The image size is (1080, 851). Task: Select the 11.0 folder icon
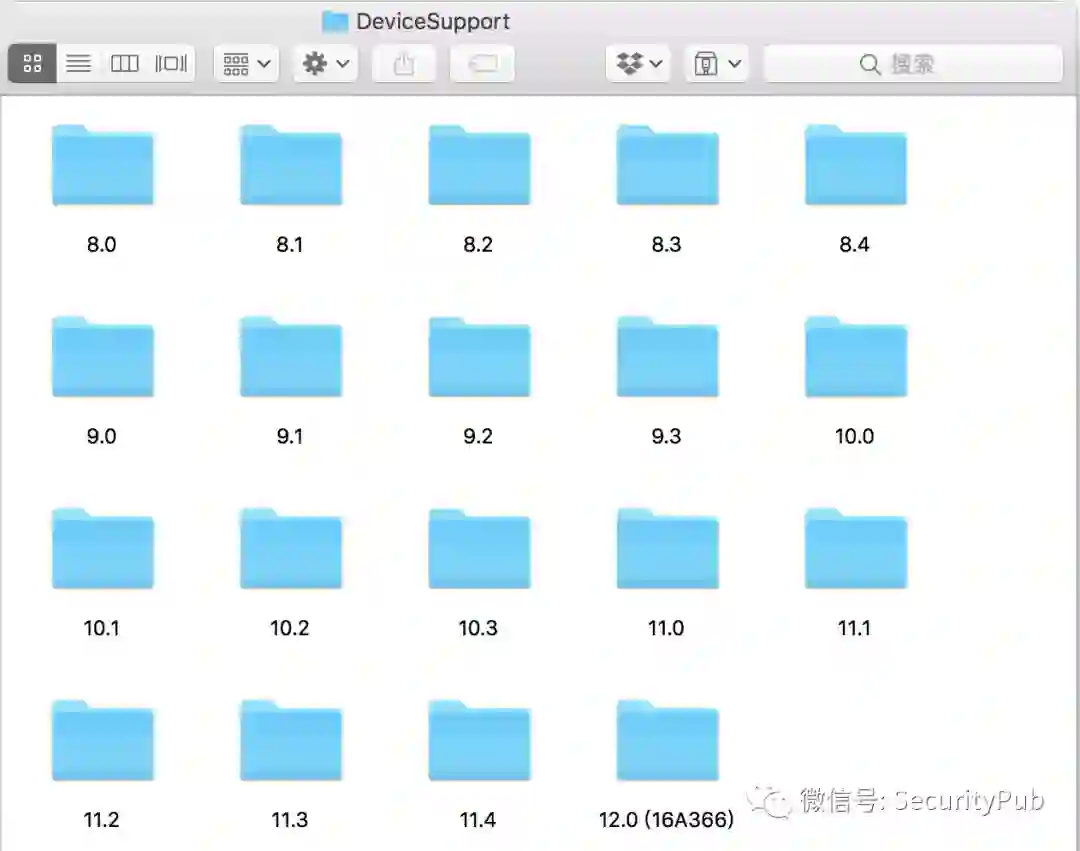[667, 549]
